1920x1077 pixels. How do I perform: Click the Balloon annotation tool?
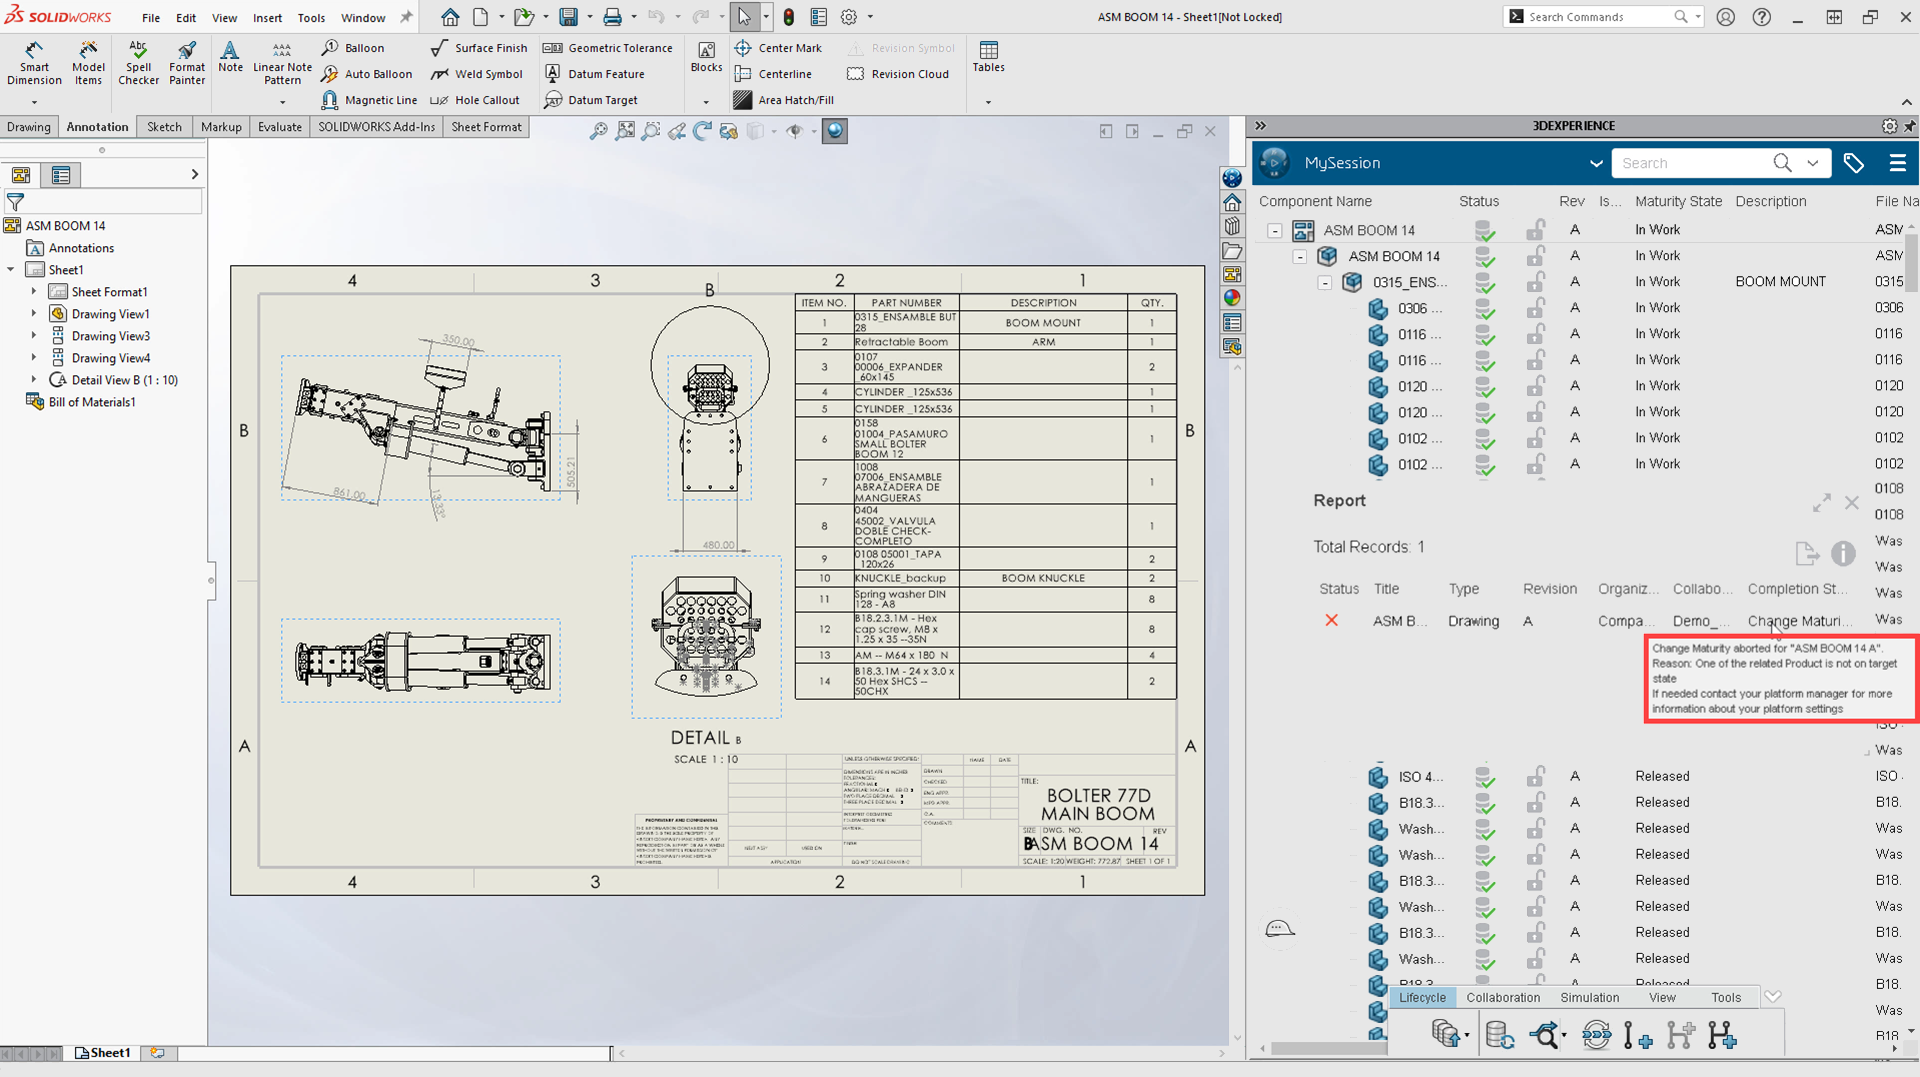(x=354, y=48)
